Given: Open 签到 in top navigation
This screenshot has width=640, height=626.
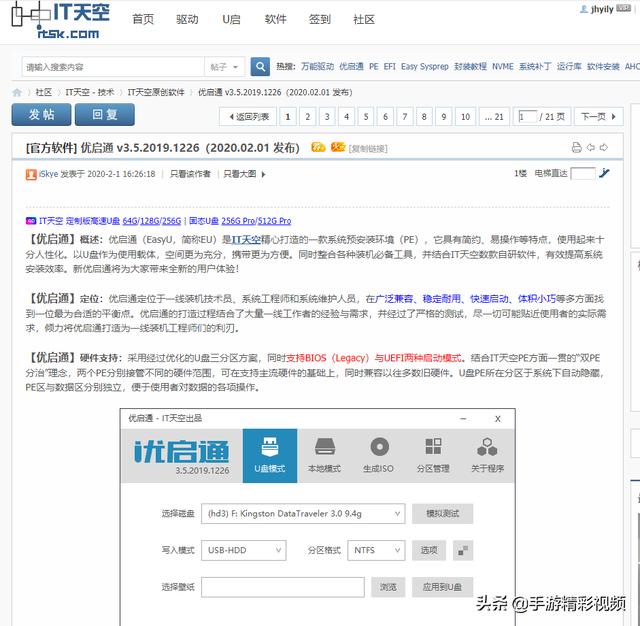Looking at the screenshot, I should [x=320, y=19].
